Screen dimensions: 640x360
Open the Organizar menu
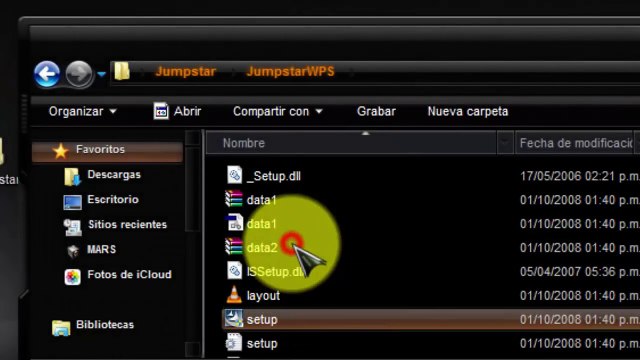coord(82,111)
